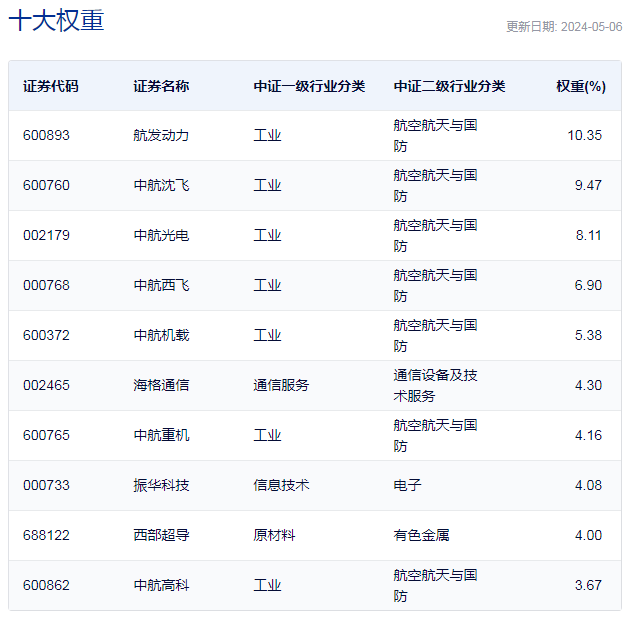Viewport: 628px width, 618px height.
Task: Click 工业 in the 中航沈飞 row
Action: [267, 185]
